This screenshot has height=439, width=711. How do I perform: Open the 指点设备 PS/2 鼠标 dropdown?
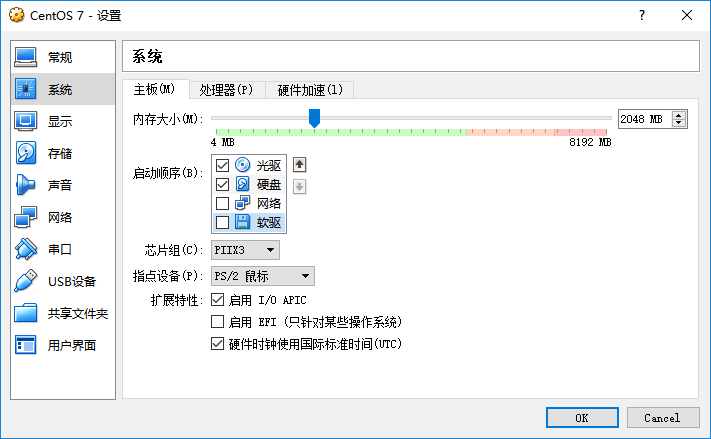click(263, 276)
